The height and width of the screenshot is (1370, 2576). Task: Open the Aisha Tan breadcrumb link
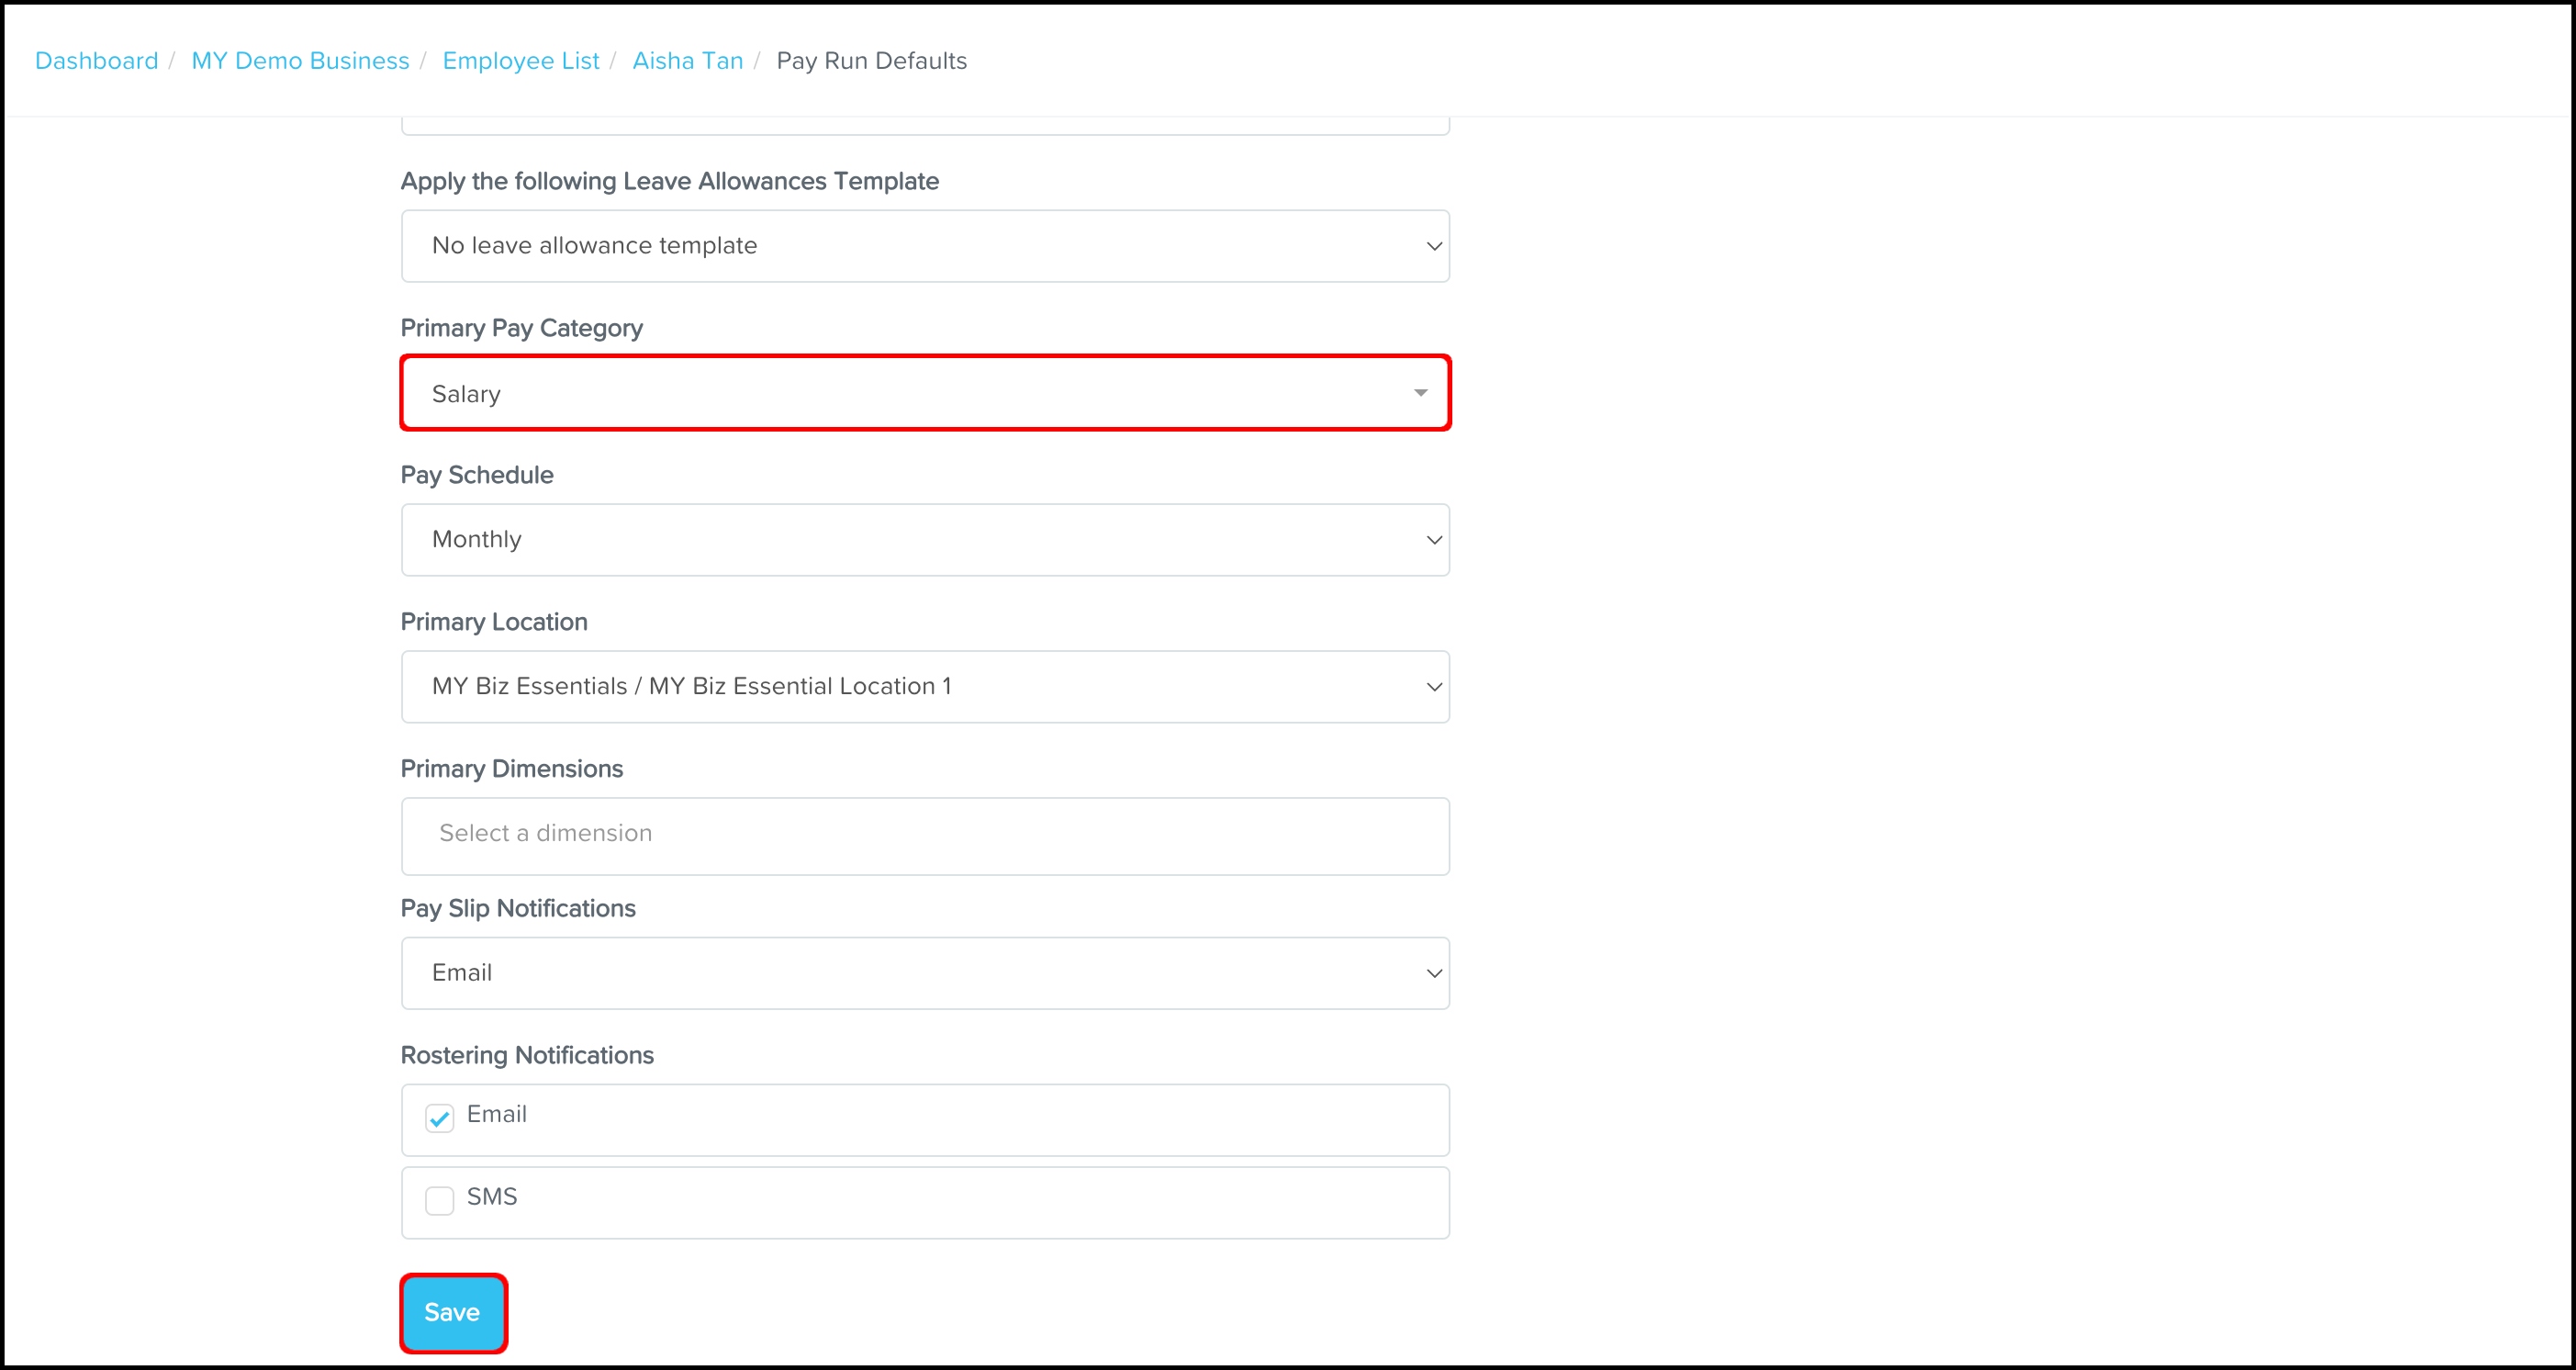pyautogui.click(x=687, y=61)
